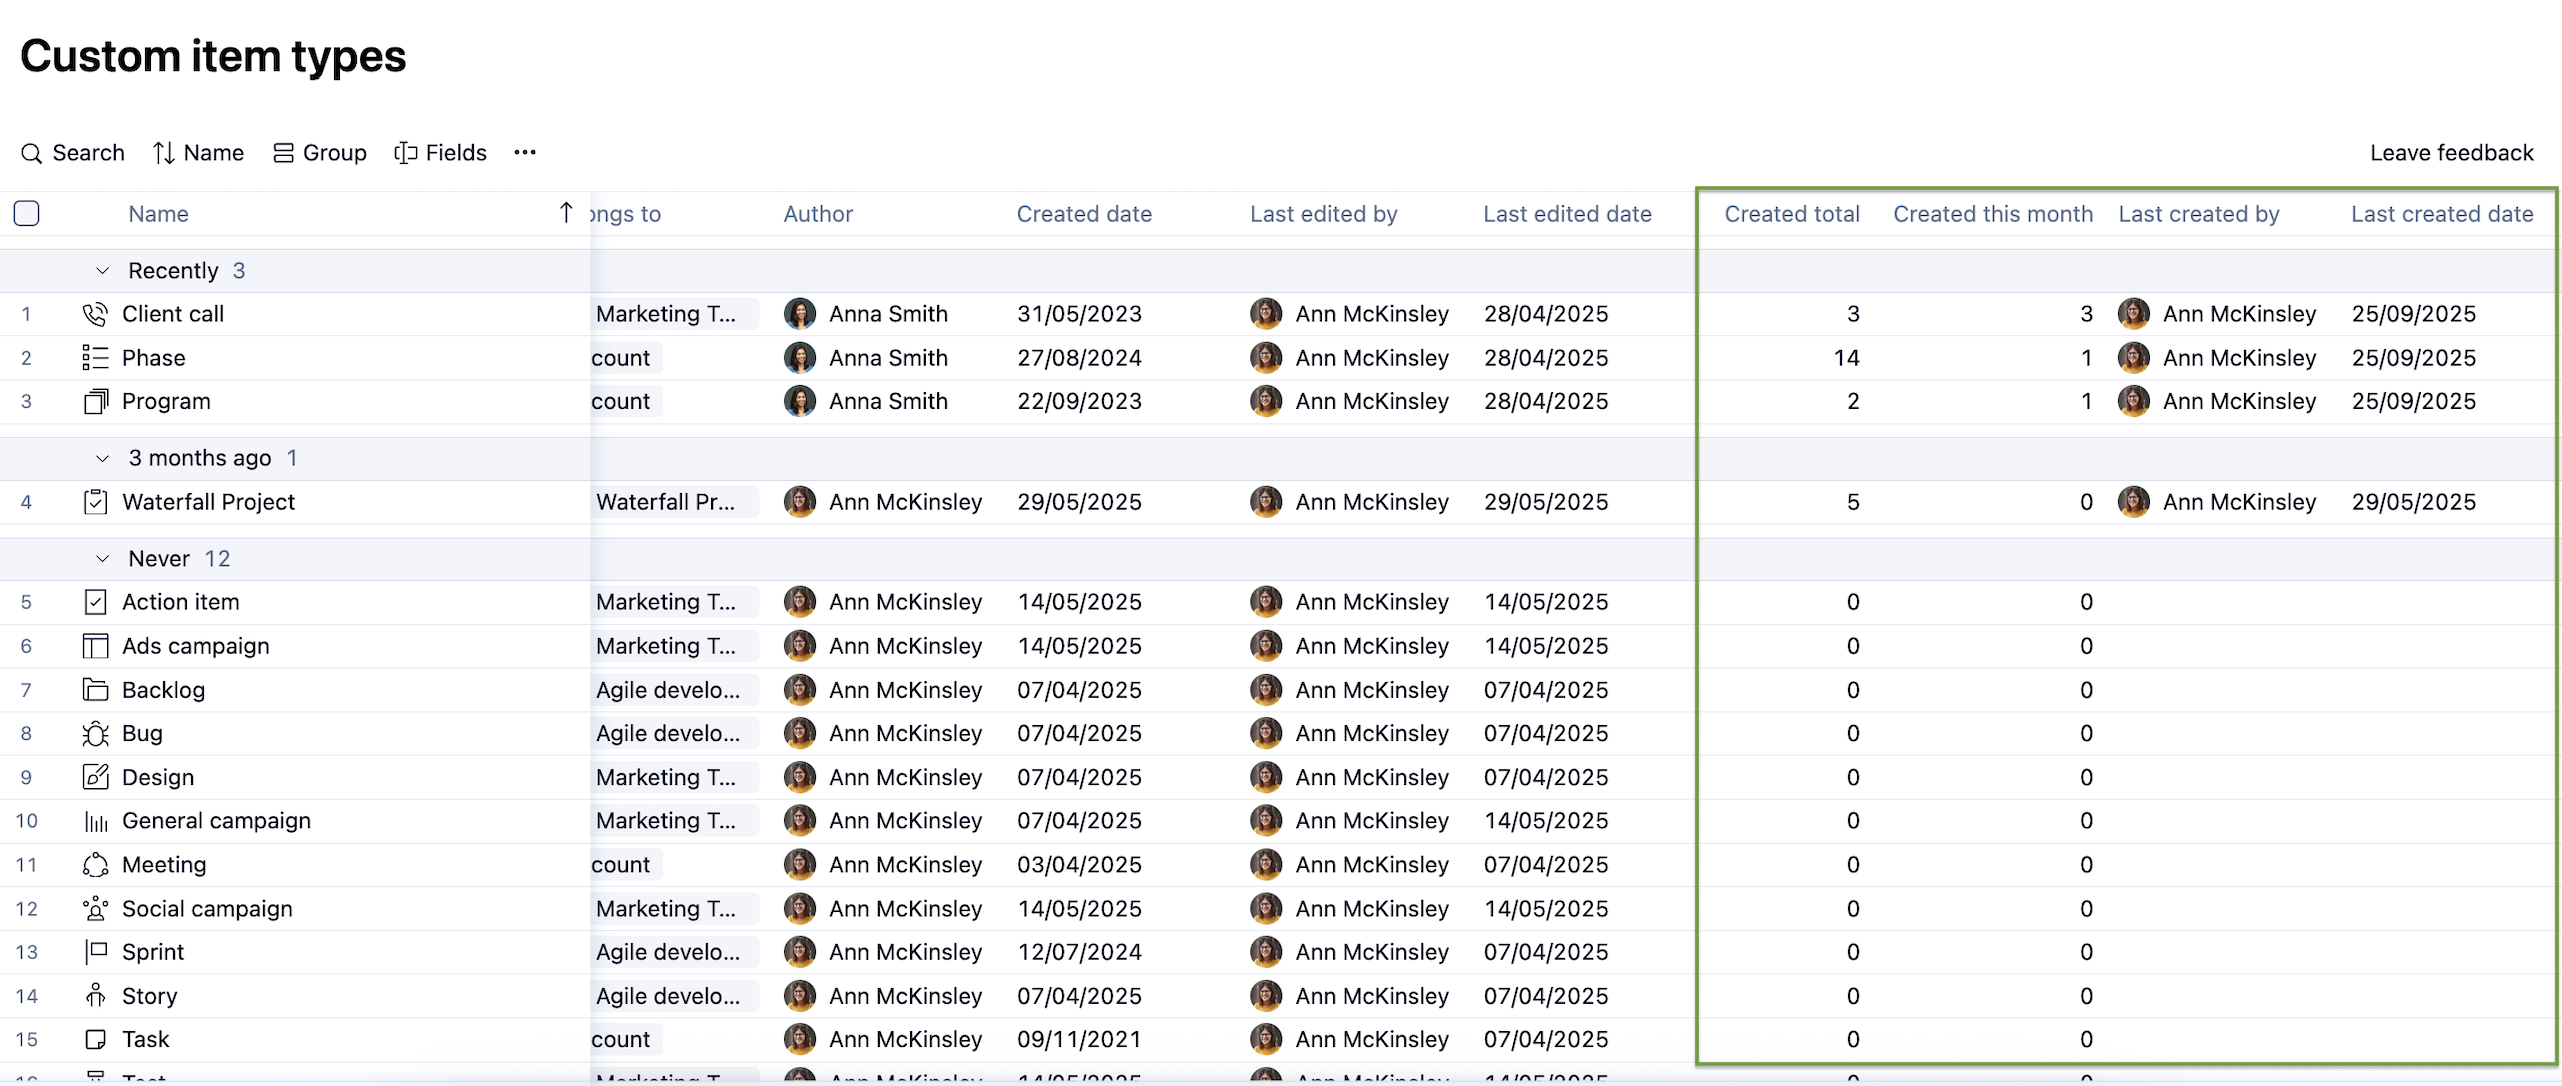2562x1086 pixels.
Task: Click the Social campaign people icon
Action: coord(95,909)
